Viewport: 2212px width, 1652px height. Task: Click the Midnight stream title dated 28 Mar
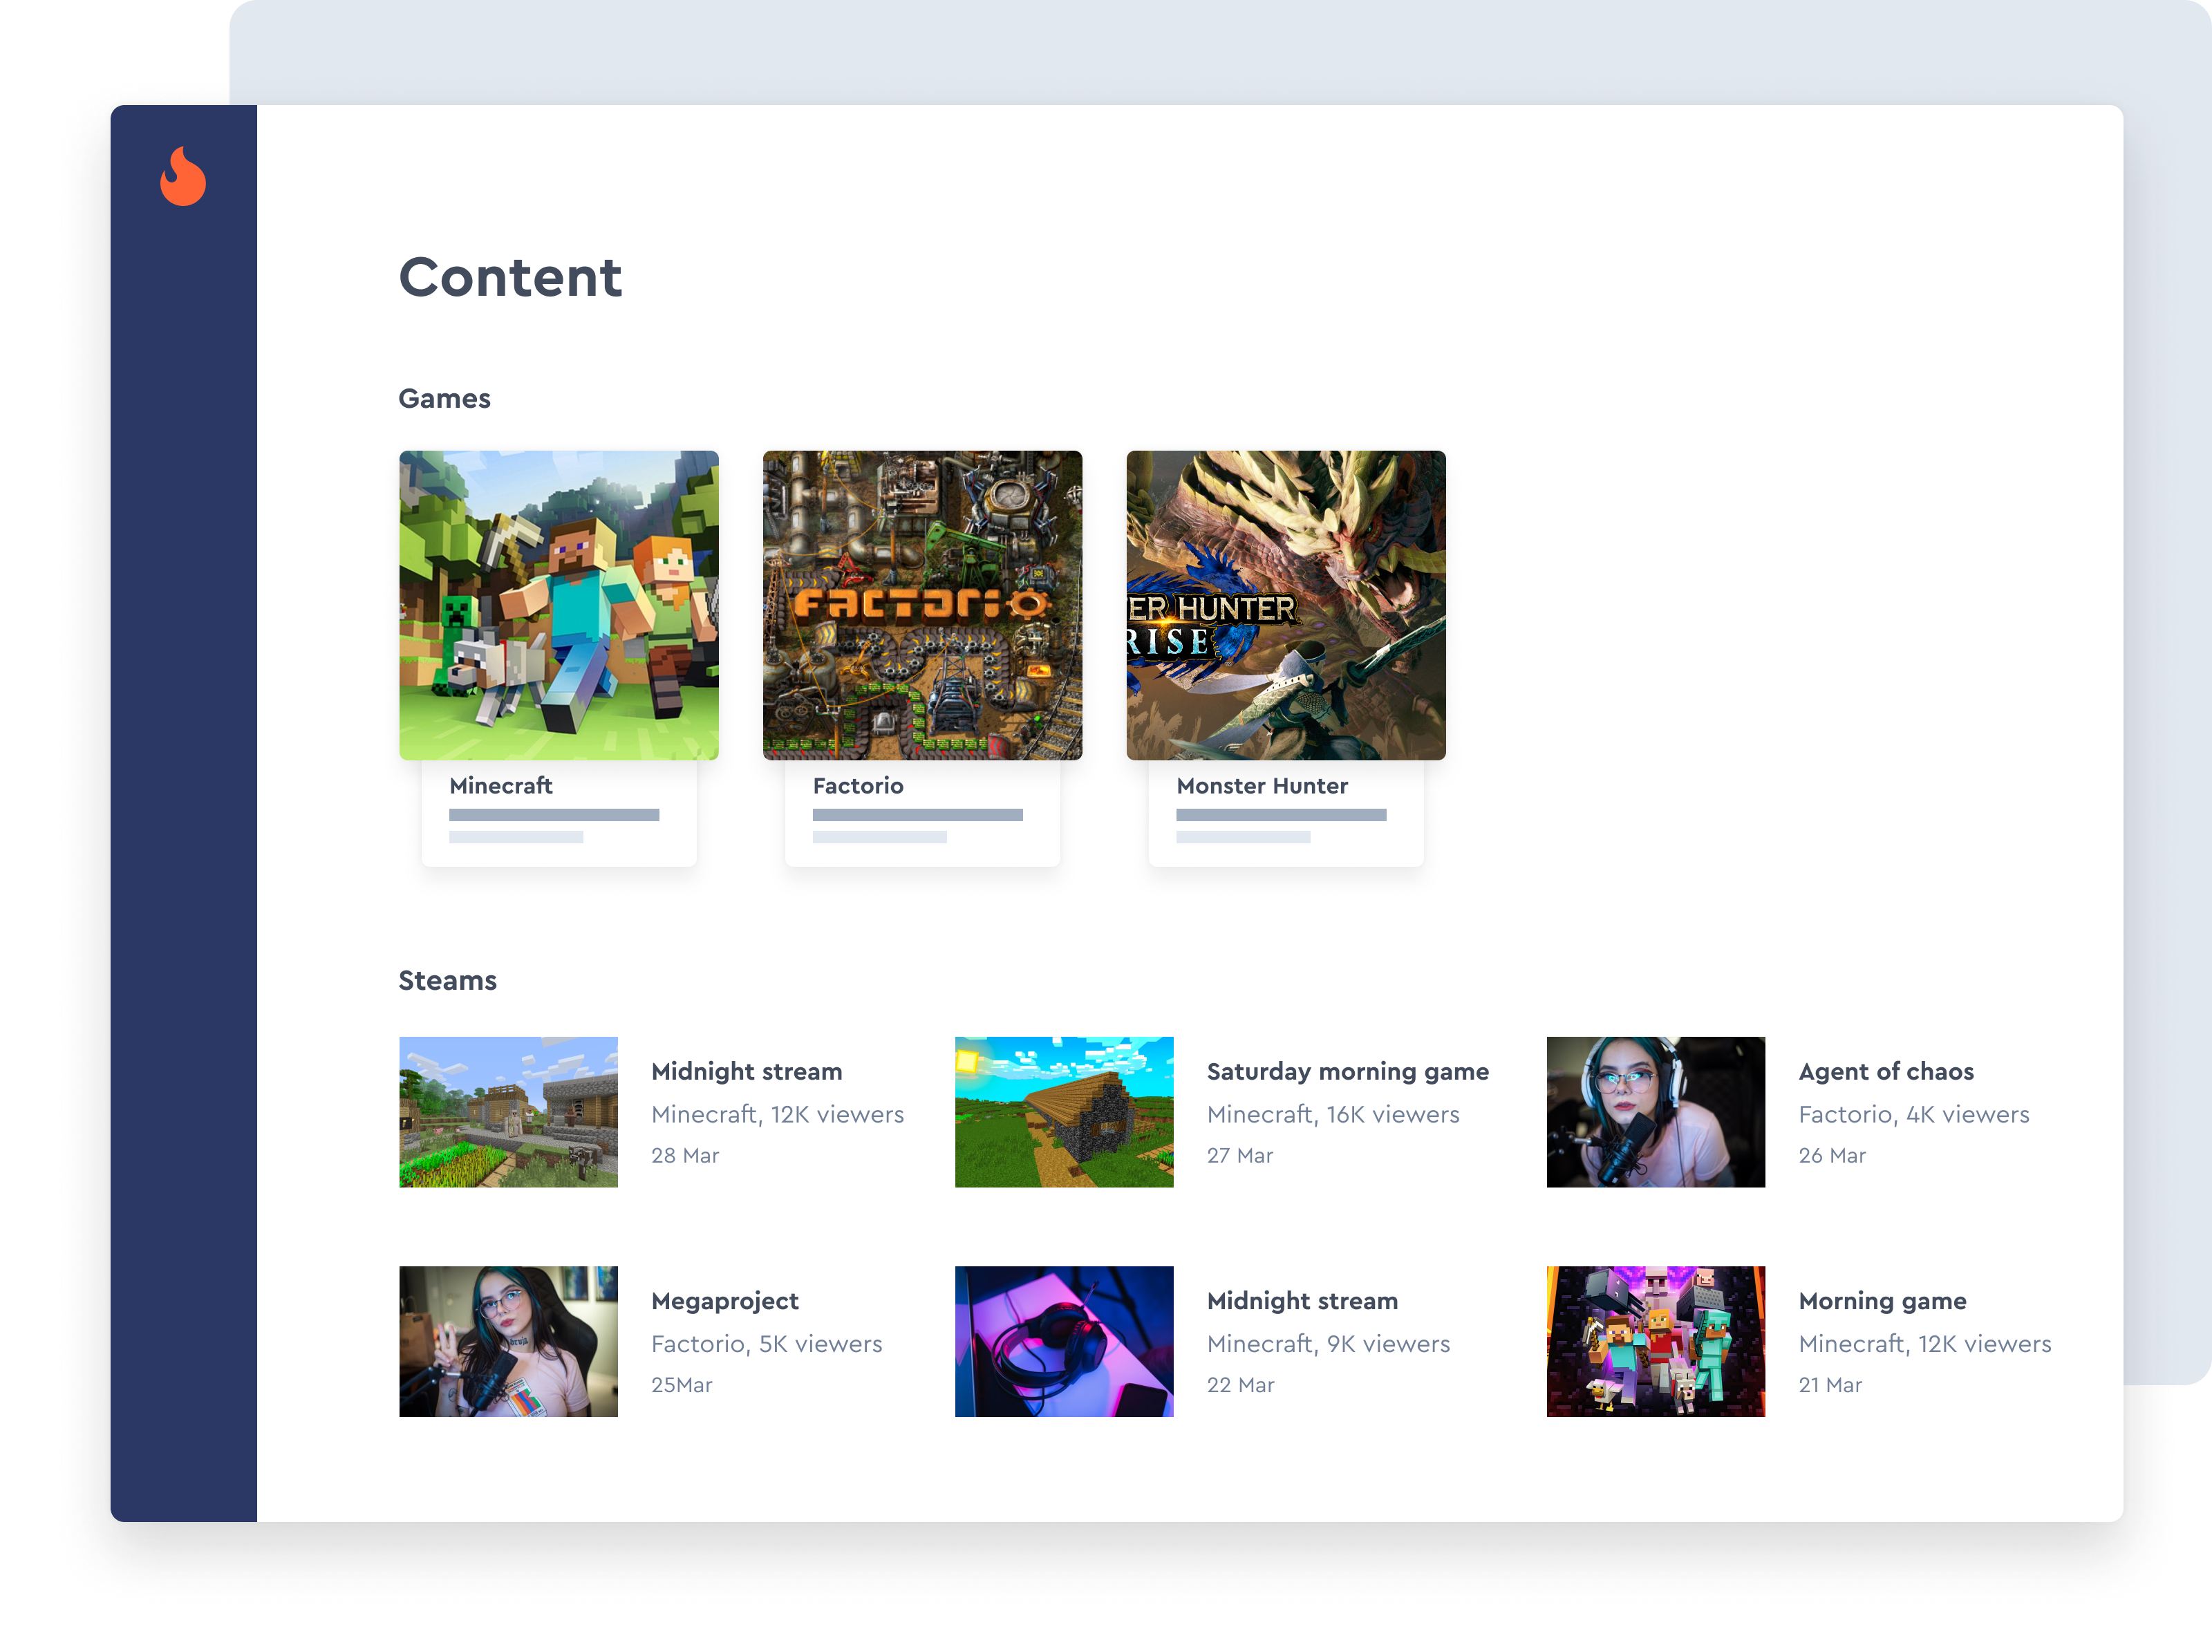click(747, 1072)
